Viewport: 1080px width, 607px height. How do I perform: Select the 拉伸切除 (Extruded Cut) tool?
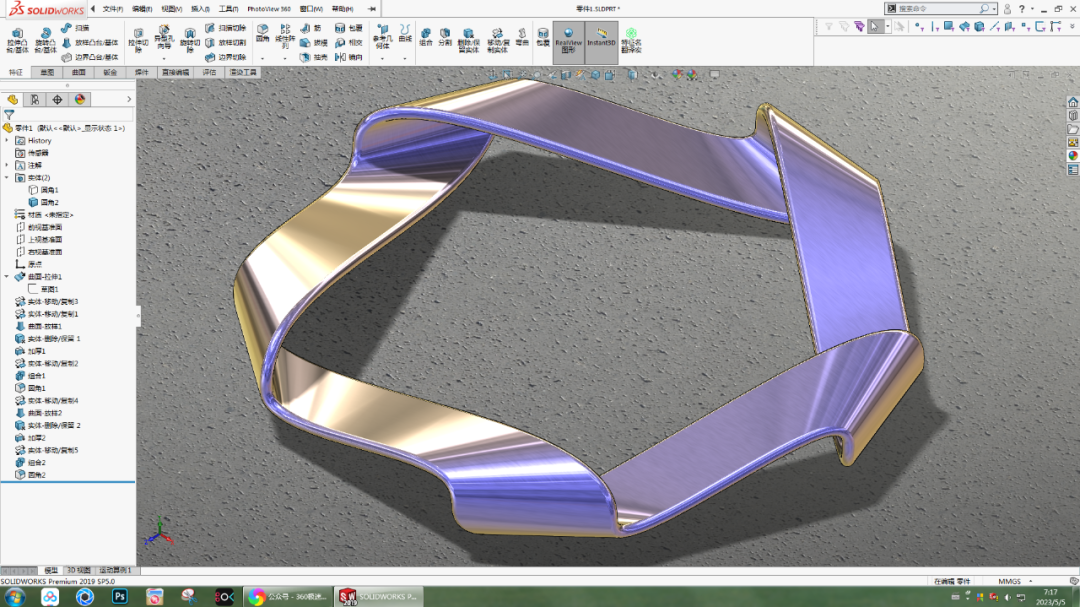point(137,40)
